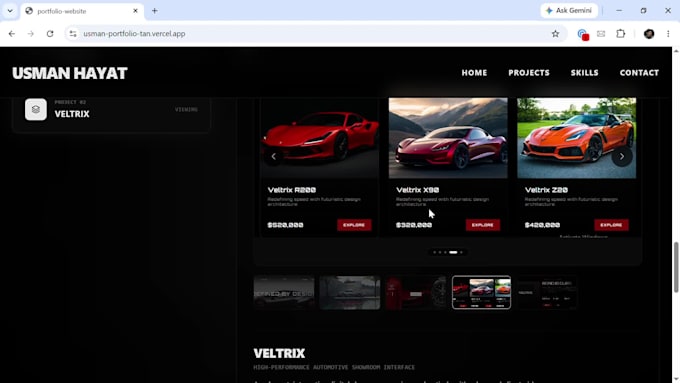Click the VELTRIX project heading
Image resolution: width=680 pixels, height=383 pixels.
279,354
